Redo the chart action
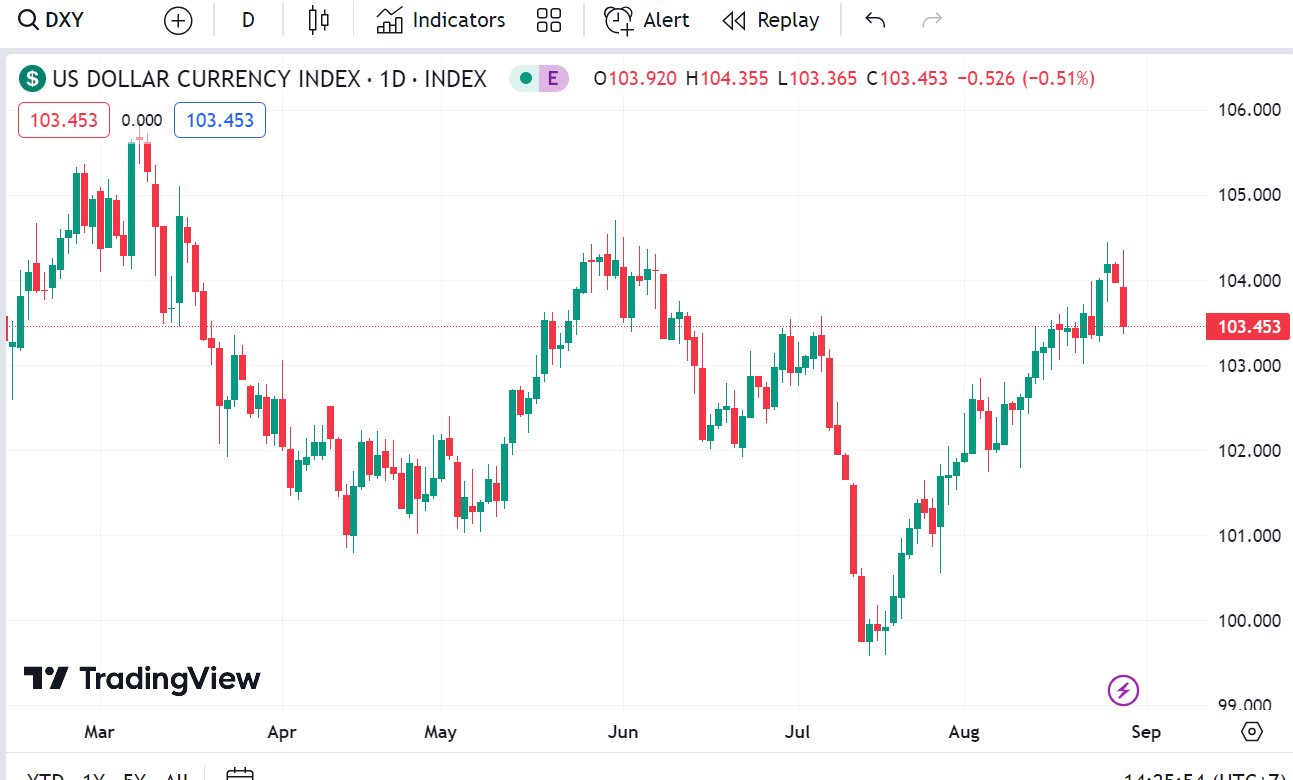The height and width of the screenshot is (780, 1293). pyautogui.click(x=932, y=20)
